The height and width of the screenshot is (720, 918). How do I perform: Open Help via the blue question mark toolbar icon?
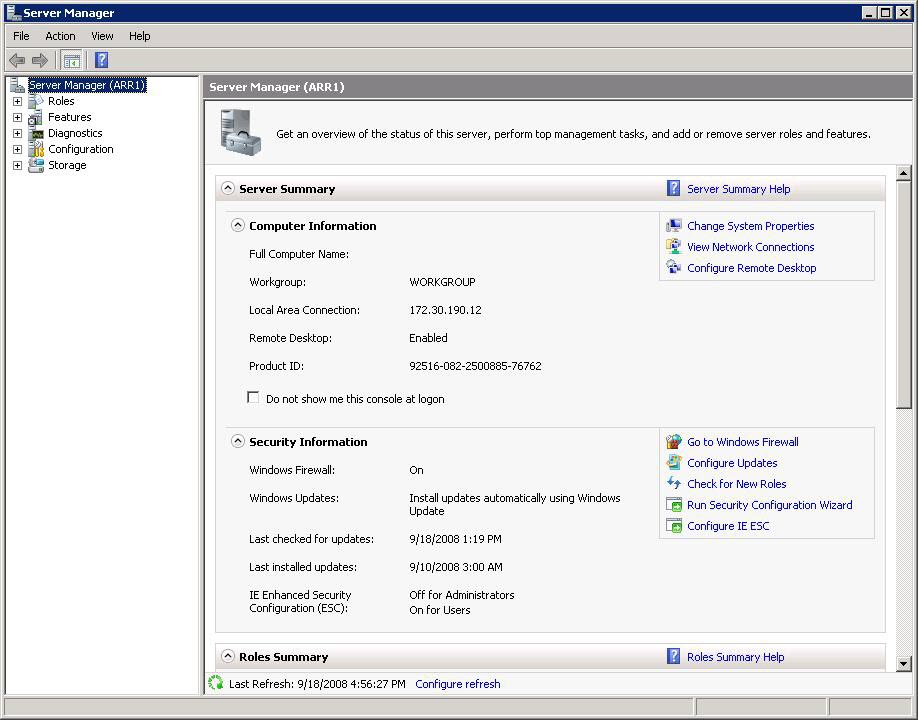[100, 59]
